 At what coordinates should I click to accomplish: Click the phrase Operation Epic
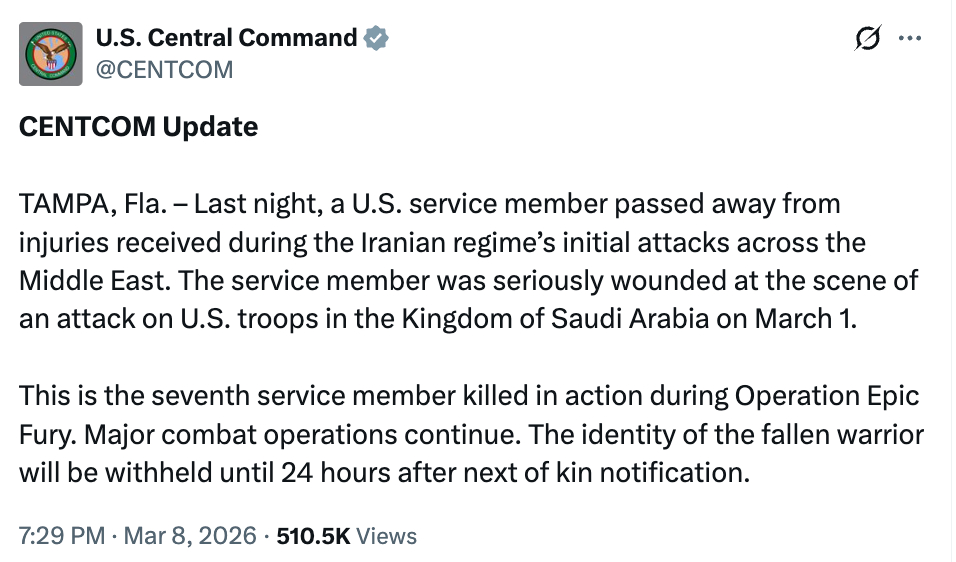tap(827, 395)
